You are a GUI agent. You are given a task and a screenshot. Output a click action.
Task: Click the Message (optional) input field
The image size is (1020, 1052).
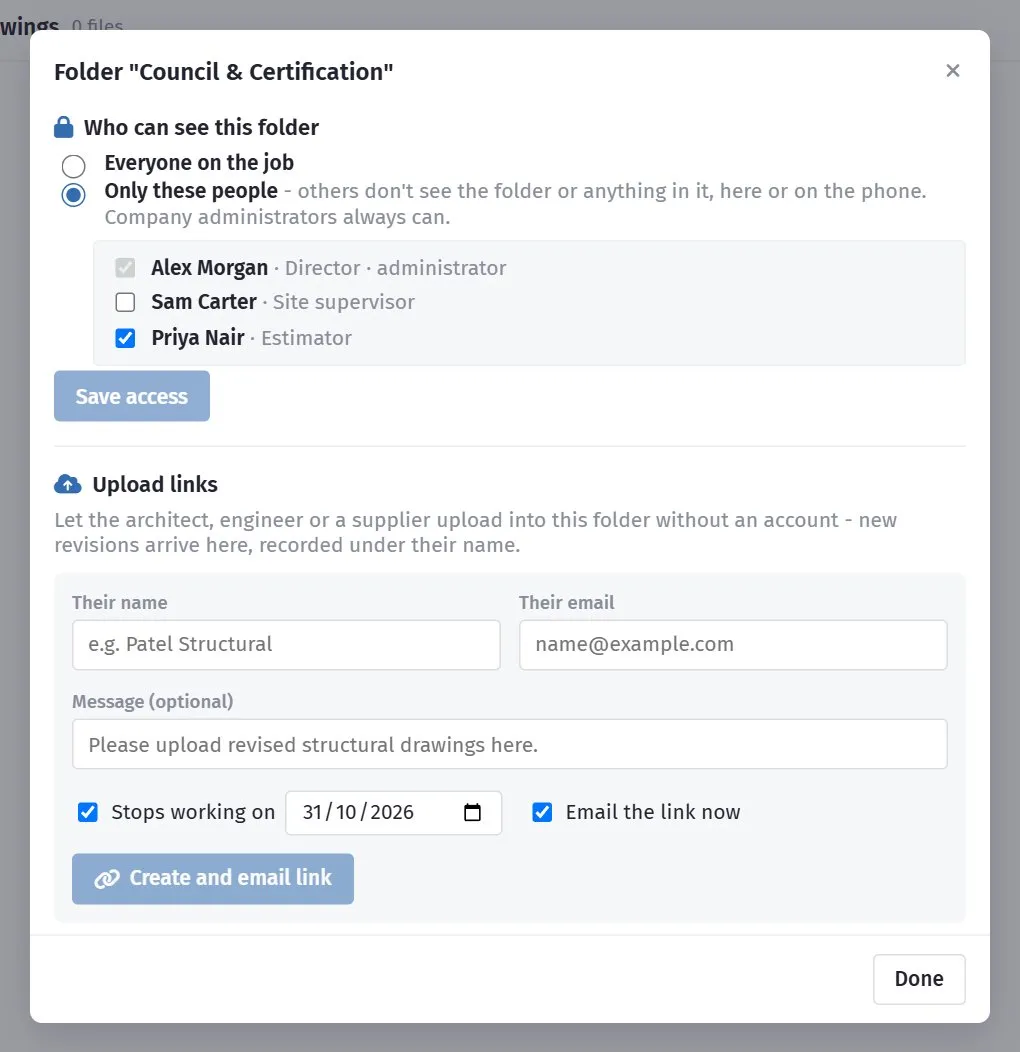(x=509, y=744)
